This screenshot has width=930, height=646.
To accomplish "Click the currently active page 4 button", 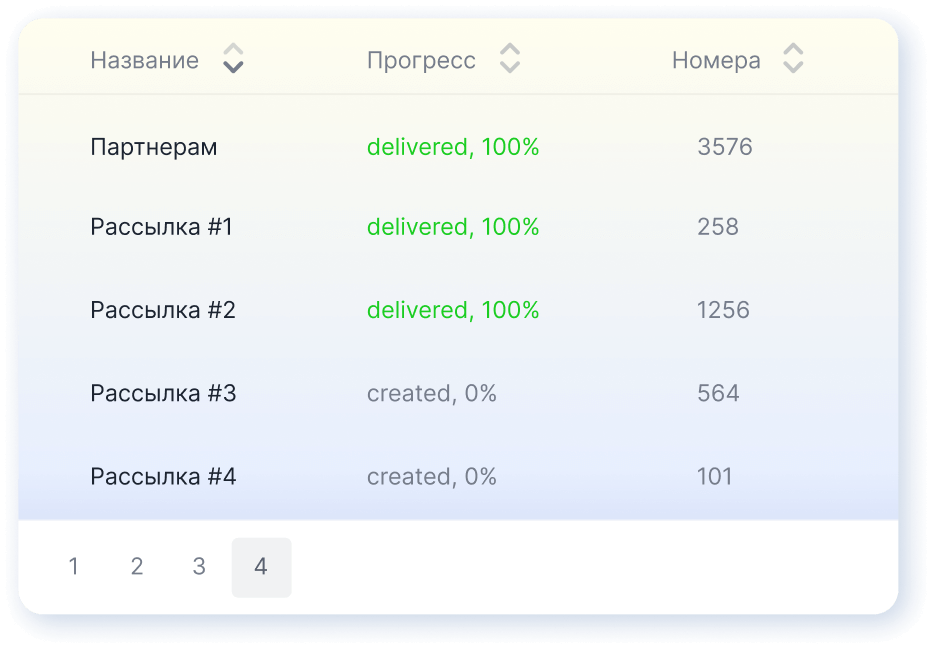I will [262, 566].
